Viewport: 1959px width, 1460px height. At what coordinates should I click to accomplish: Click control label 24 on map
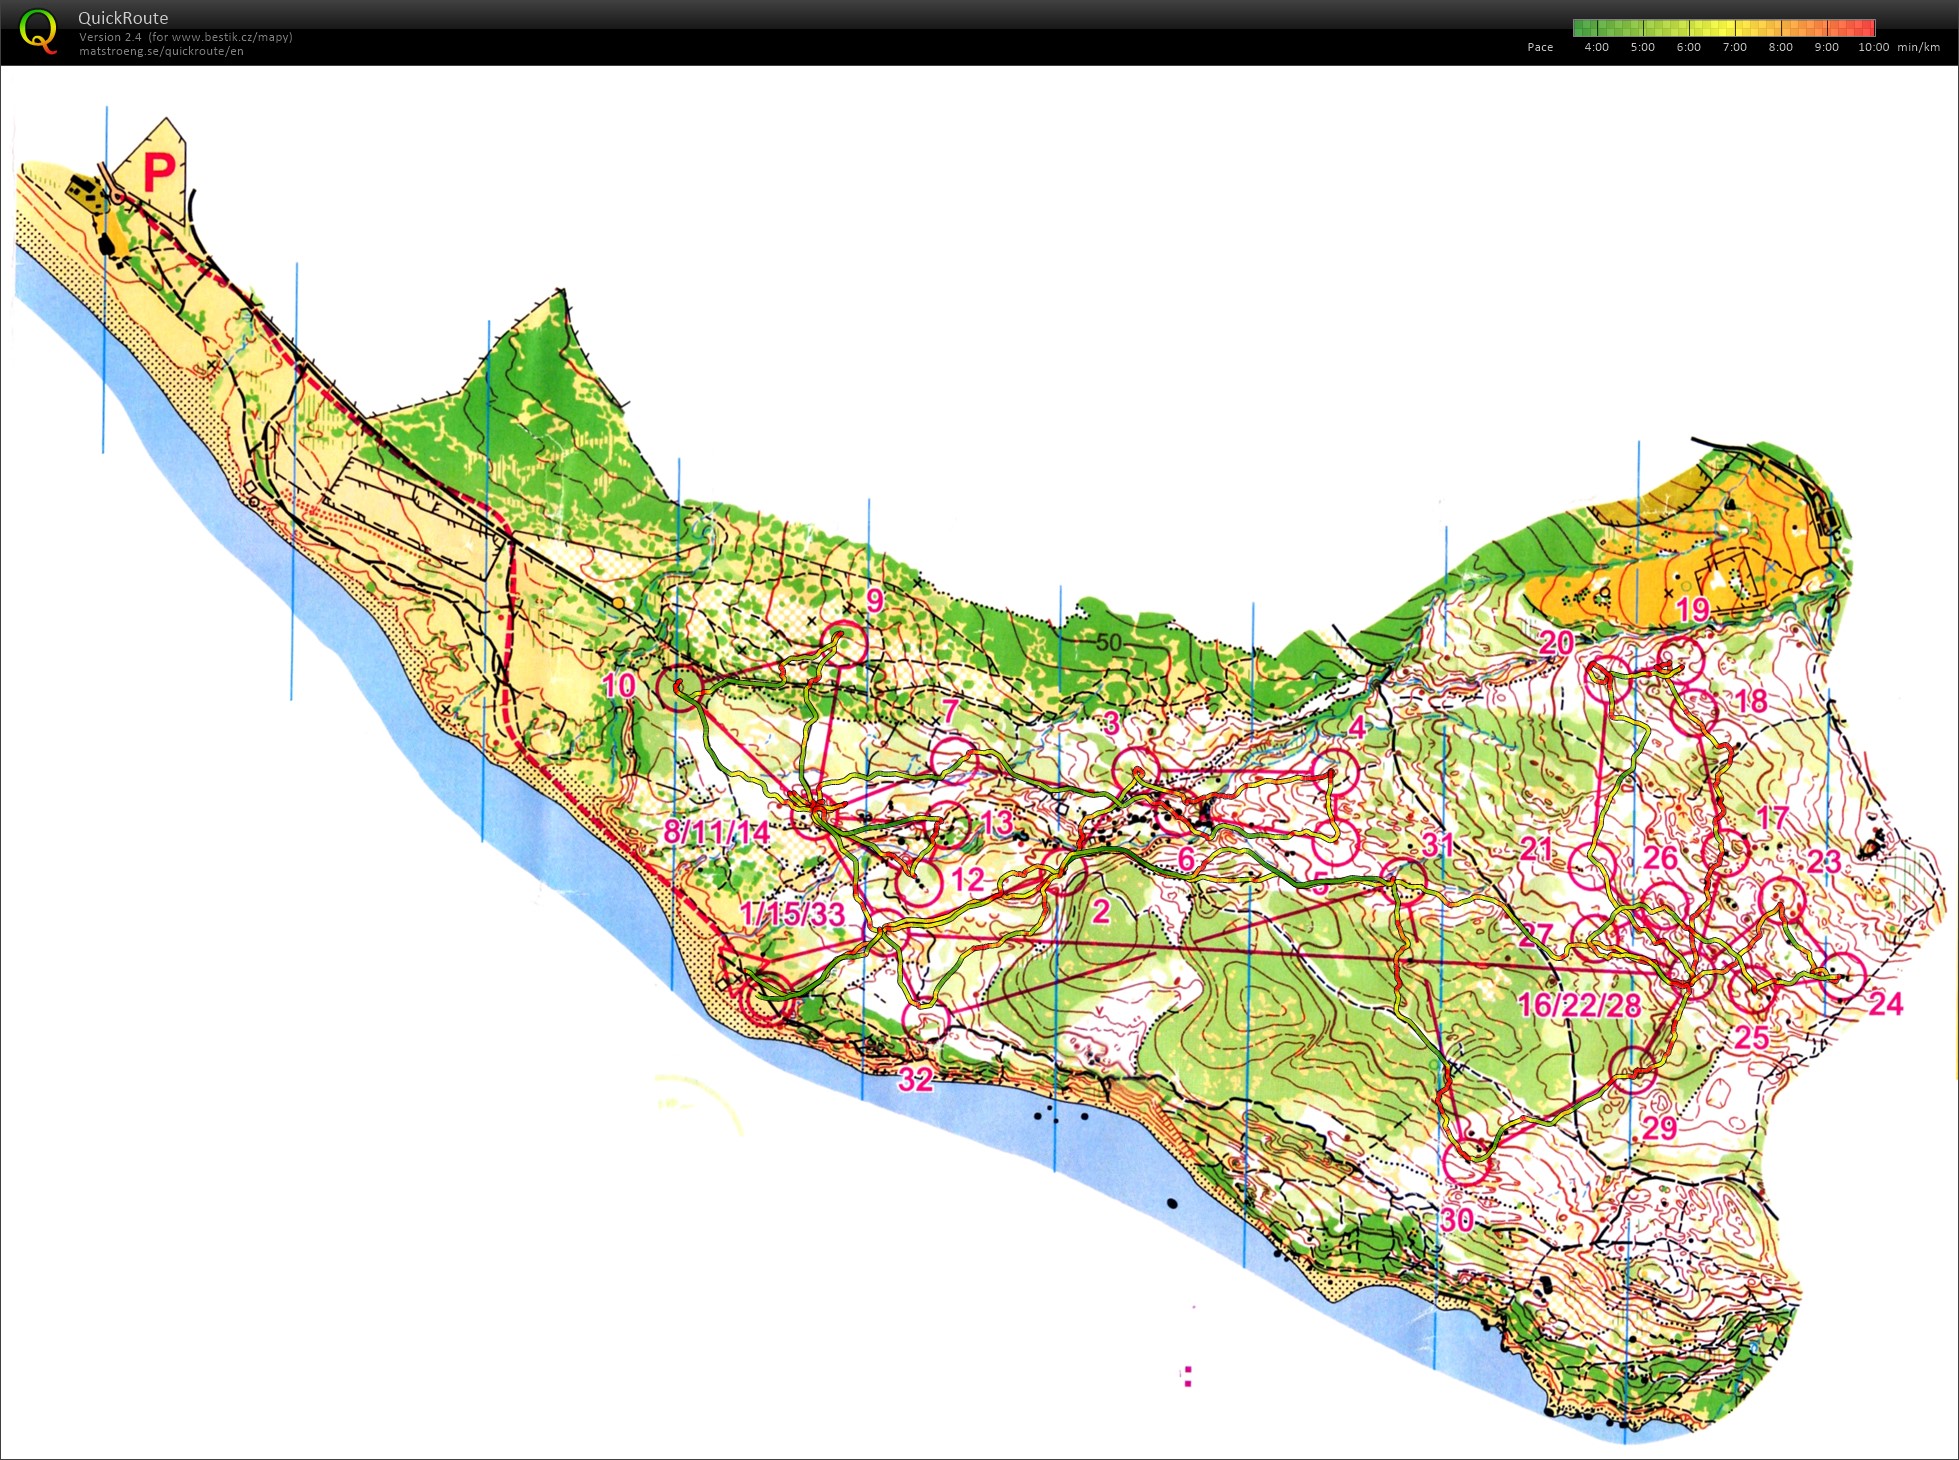click(1885, 1003)
